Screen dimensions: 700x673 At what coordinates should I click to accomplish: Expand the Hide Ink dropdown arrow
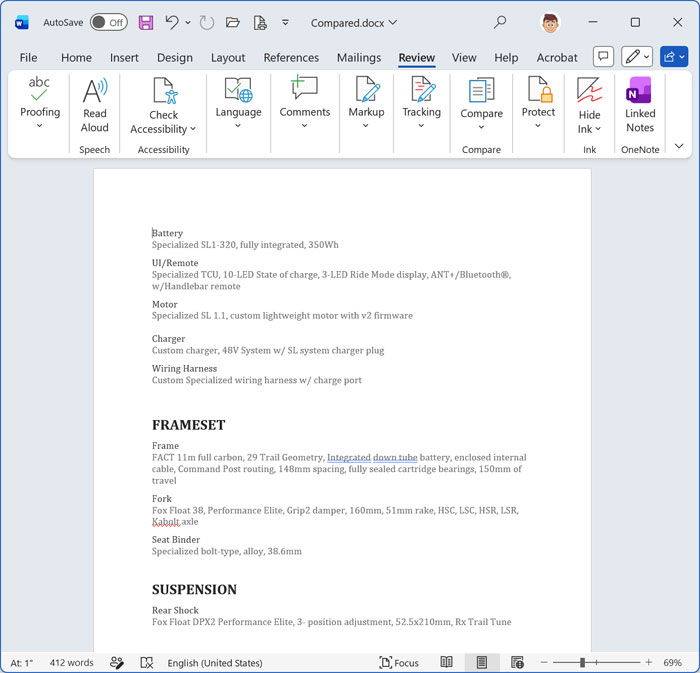click(598, 129)
